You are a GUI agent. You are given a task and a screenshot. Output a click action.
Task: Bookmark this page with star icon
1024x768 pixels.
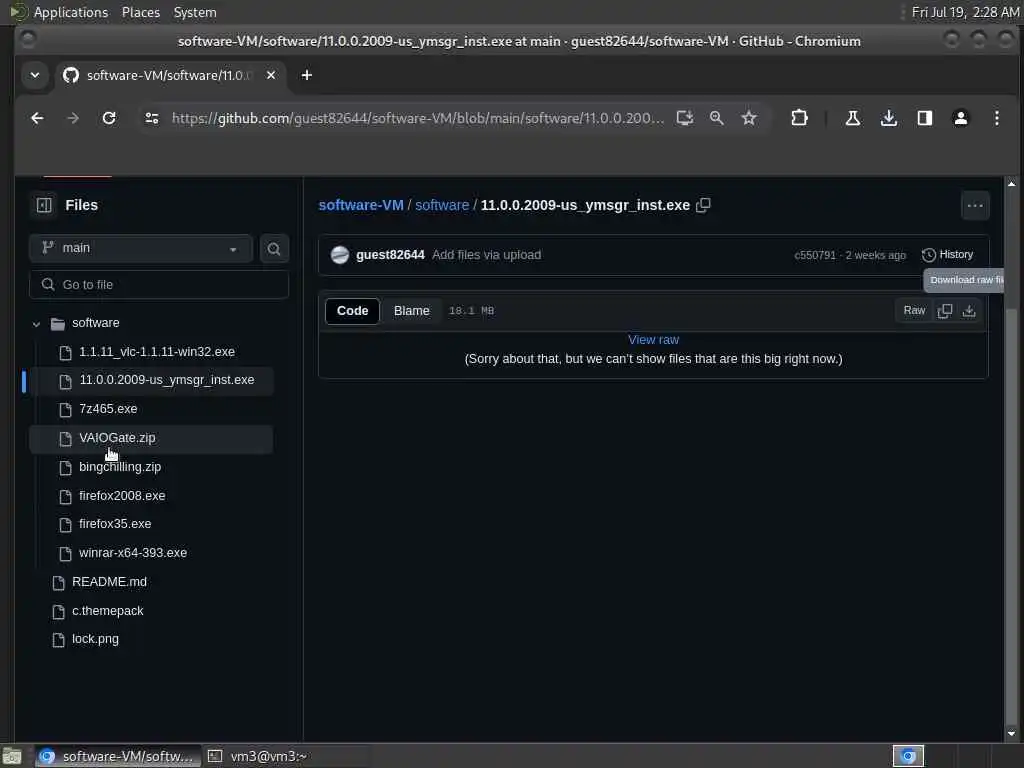coord(749,118)
